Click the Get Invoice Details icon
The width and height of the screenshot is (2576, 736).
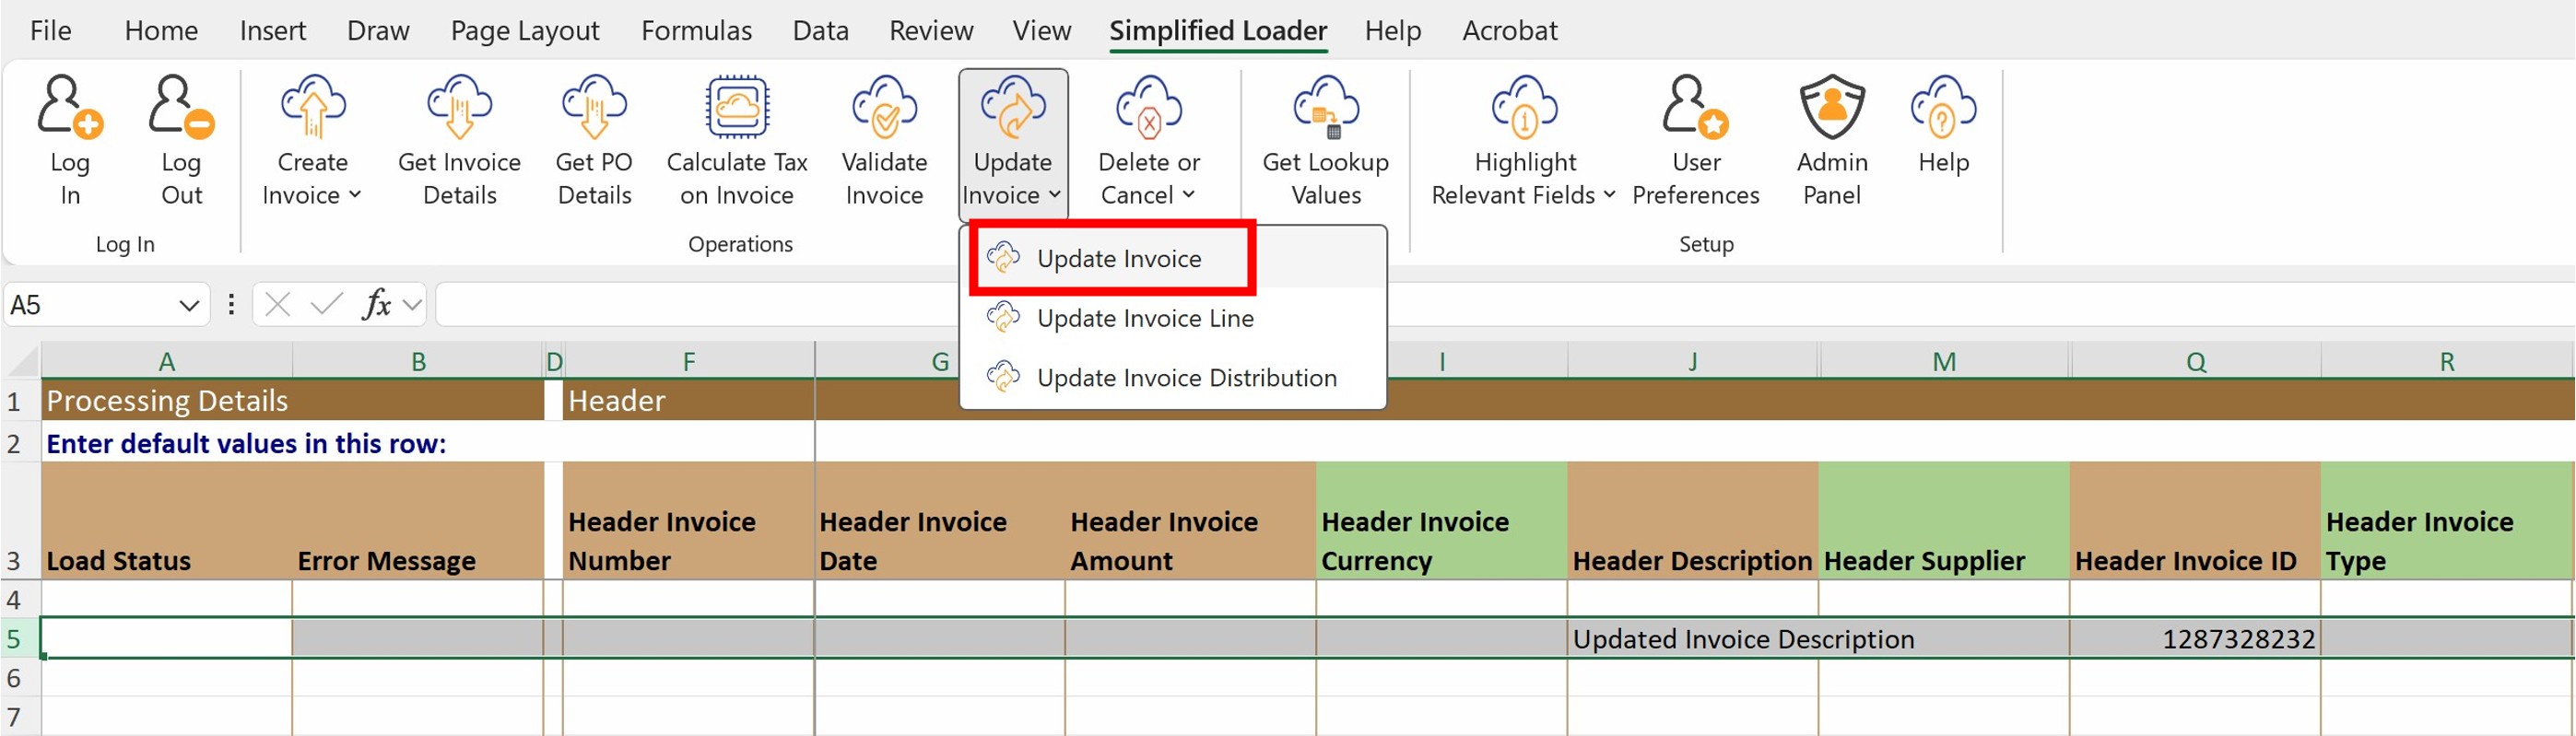(459, 106)
